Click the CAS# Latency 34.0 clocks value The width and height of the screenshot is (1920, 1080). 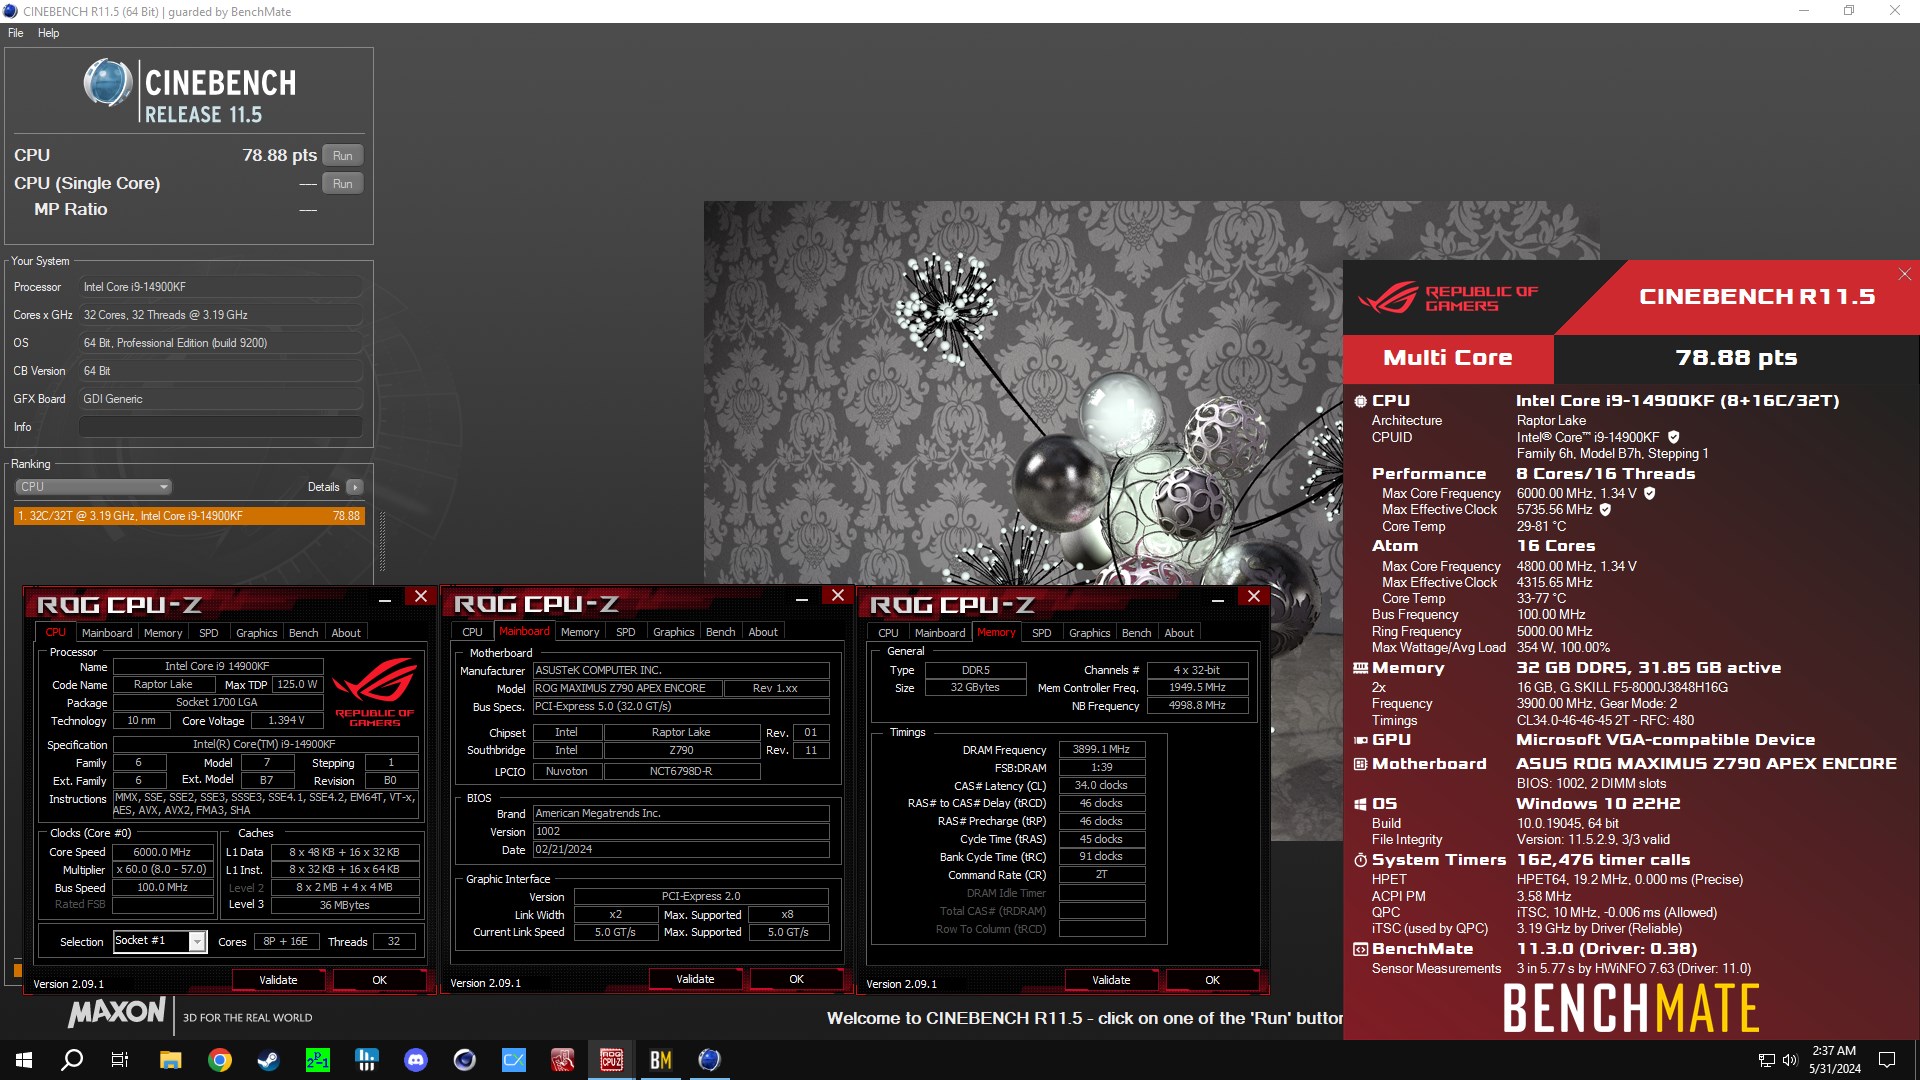1101,785
